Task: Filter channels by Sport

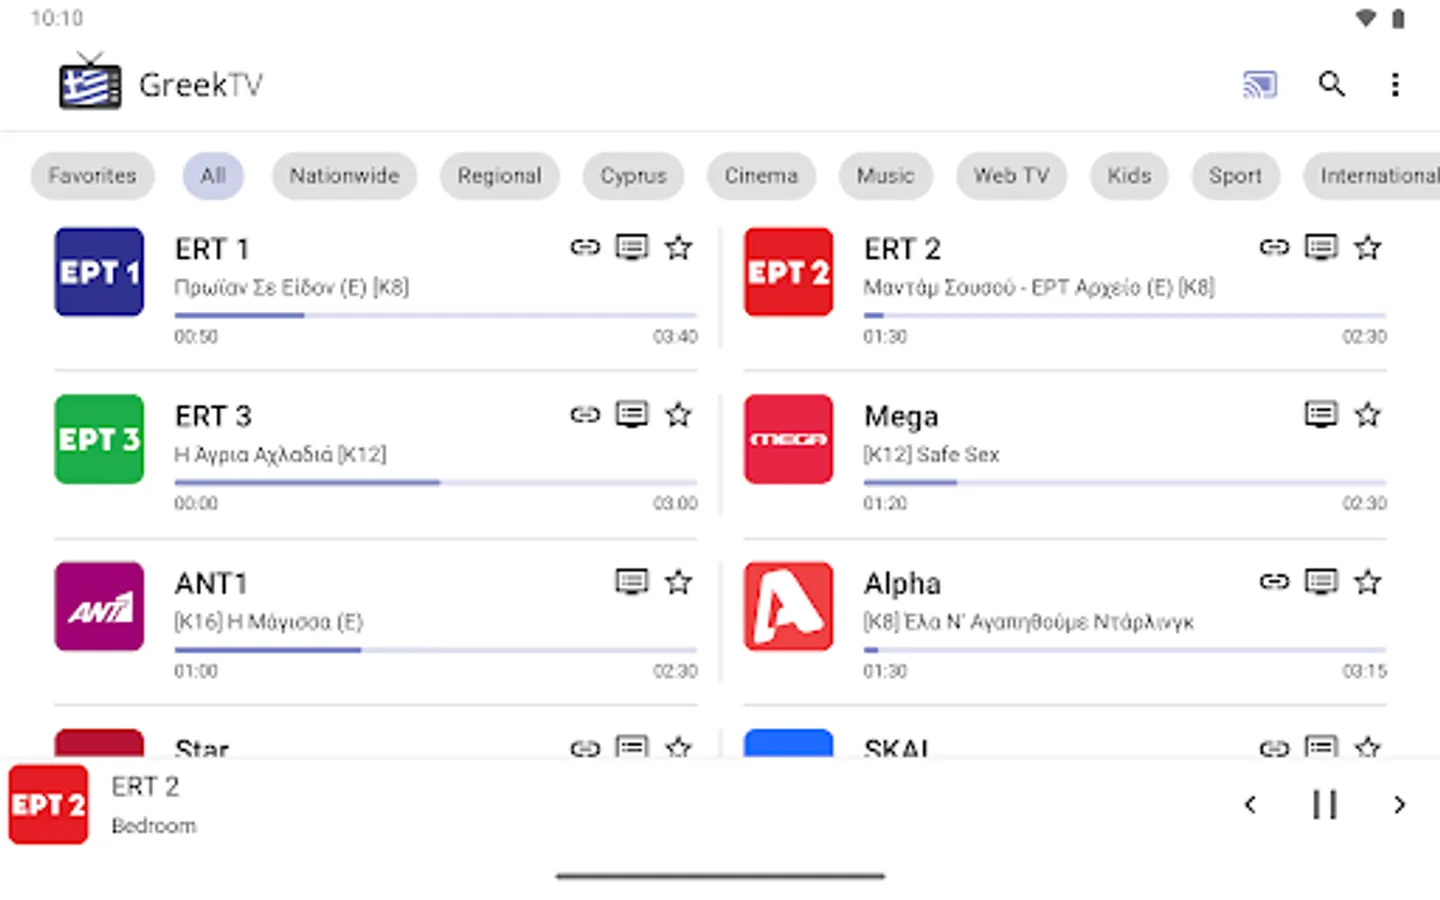Action: [x=1235, y=176]
